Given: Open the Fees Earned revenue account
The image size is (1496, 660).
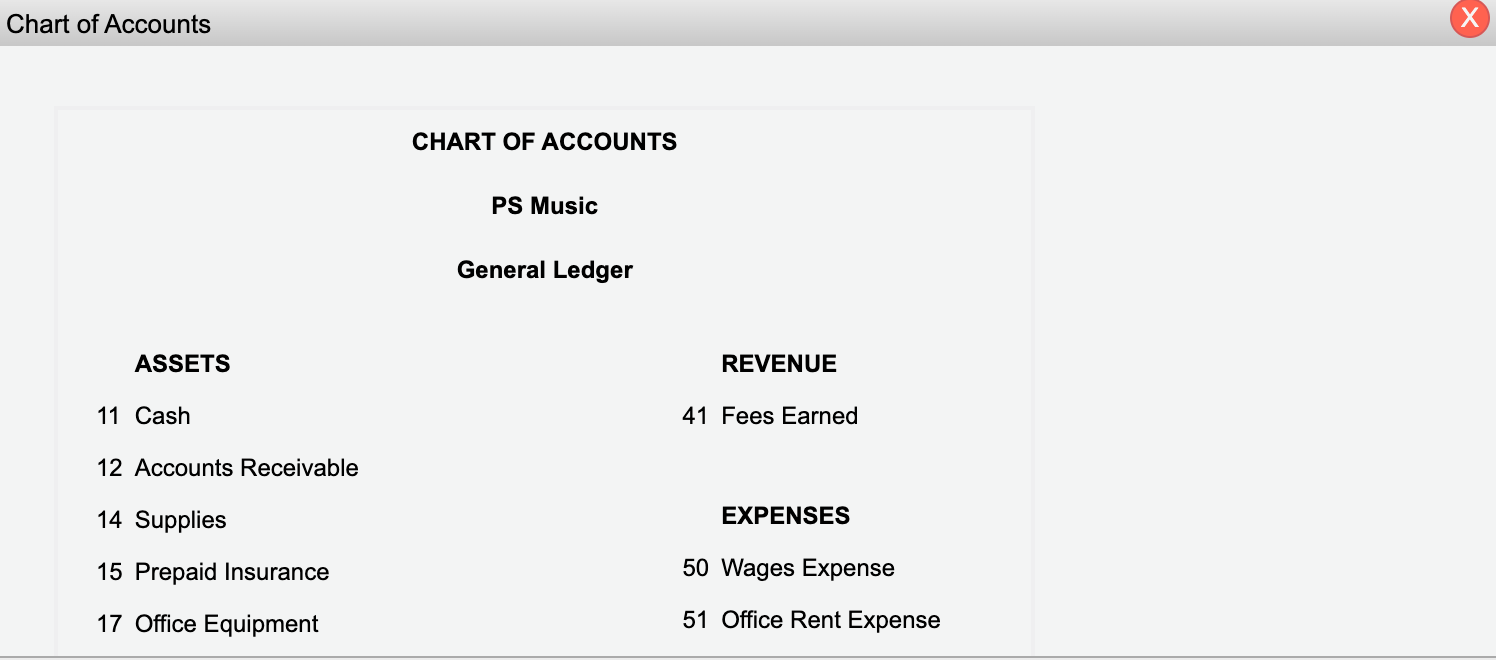Looking at the screenshot, I should 790,416.
